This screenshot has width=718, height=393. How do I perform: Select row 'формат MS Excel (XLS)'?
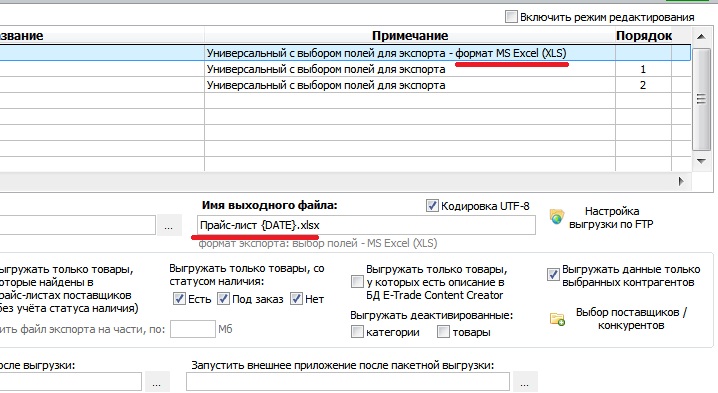(x=345, y=53)
